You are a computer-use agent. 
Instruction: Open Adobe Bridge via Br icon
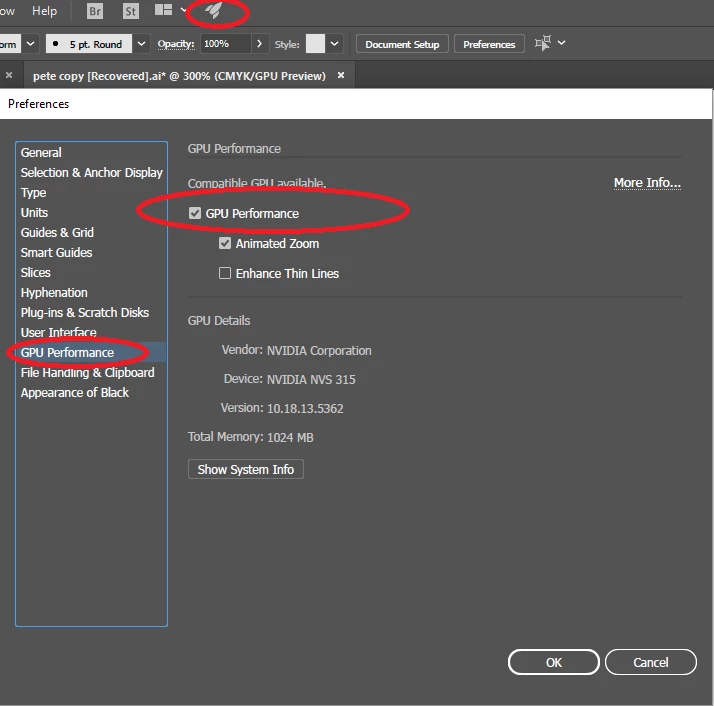point(95,10)
